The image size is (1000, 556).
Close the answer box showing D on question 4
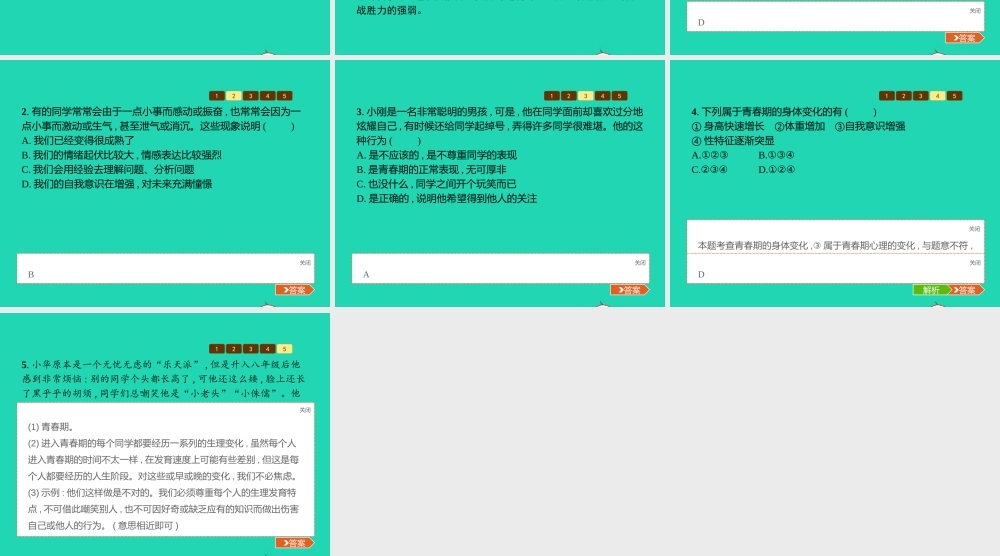[x=975, y=263]
